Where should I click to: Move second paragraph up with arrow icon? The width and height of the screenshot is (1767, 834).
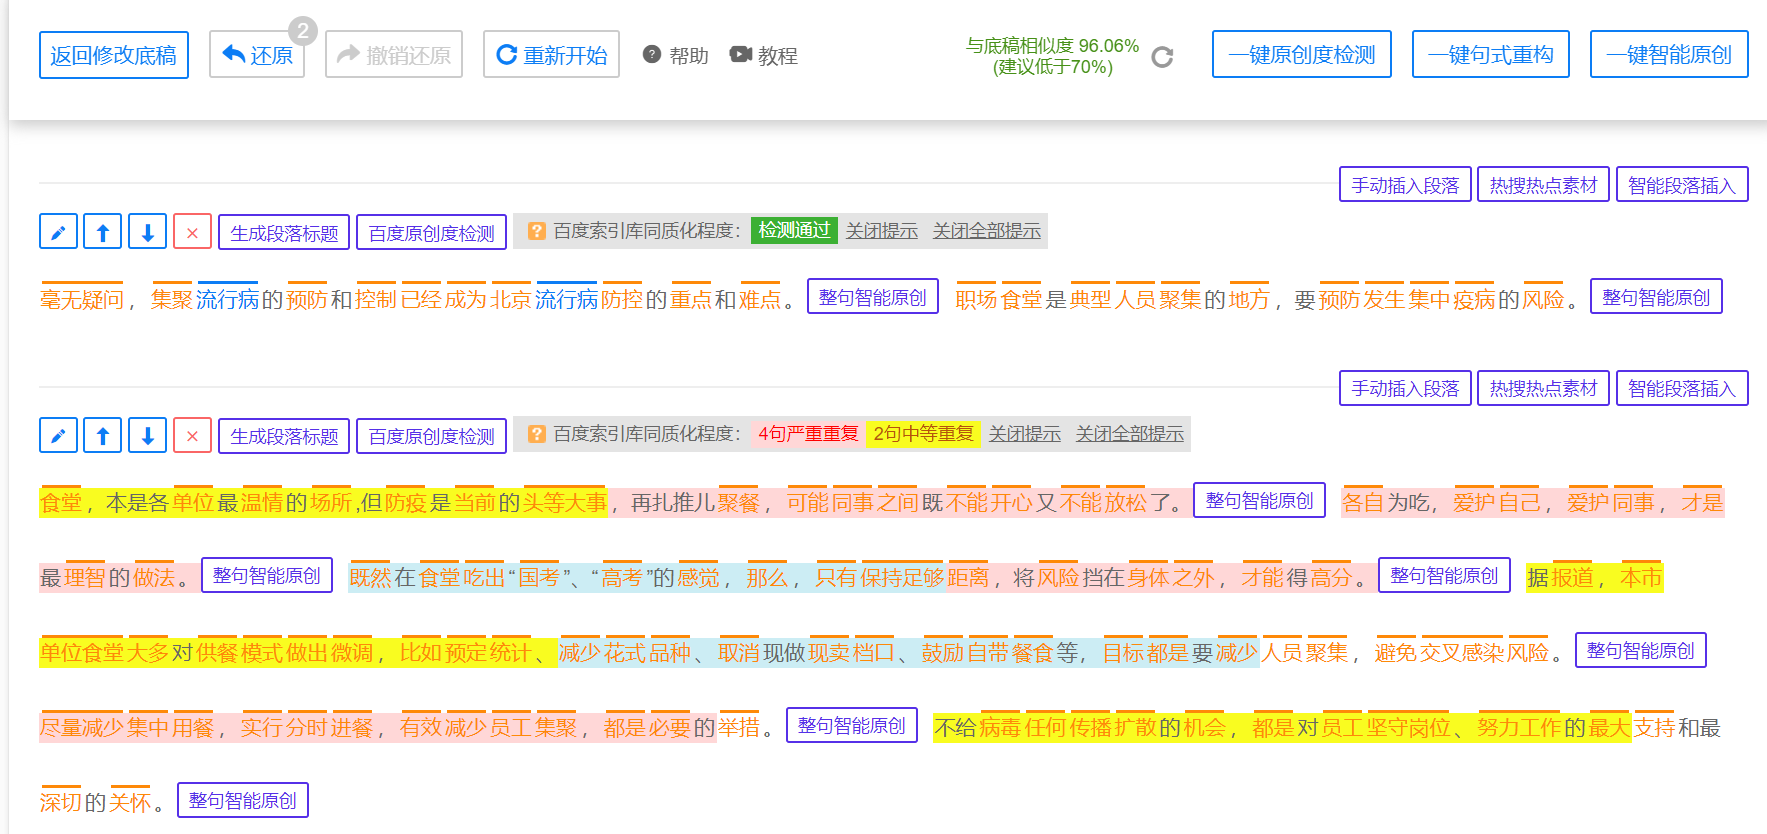(103, 435)
